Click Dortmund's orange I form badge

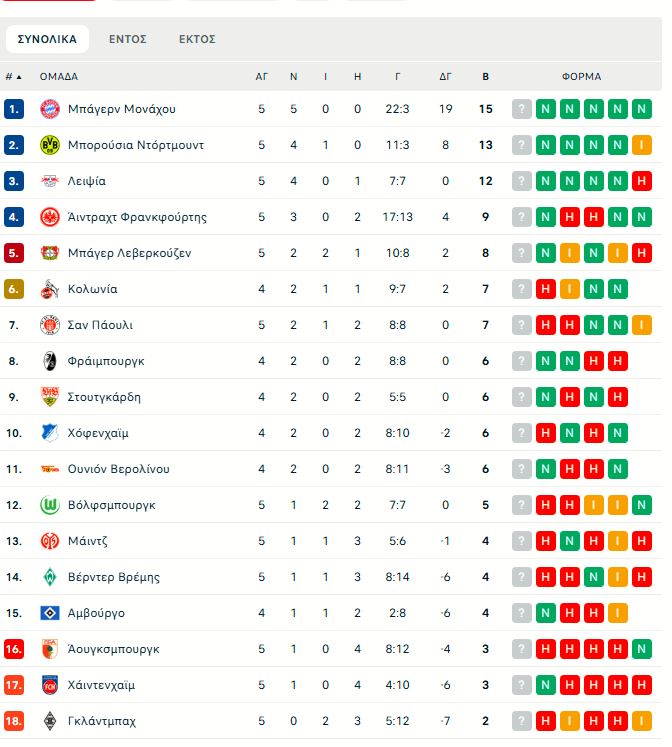coord(642,145)
